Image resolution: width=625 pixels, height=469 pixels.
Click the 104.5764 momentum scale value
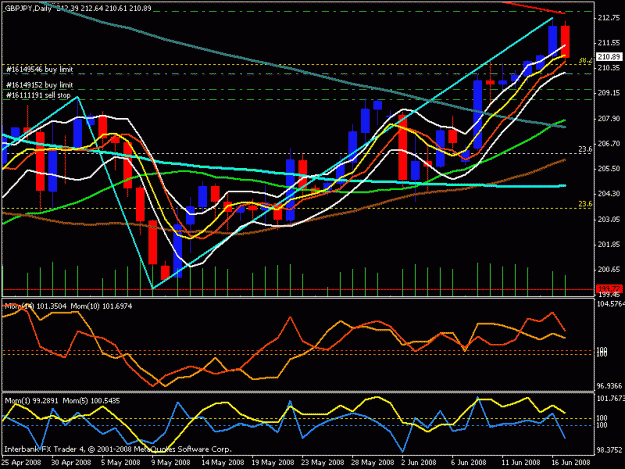point(610,304)
